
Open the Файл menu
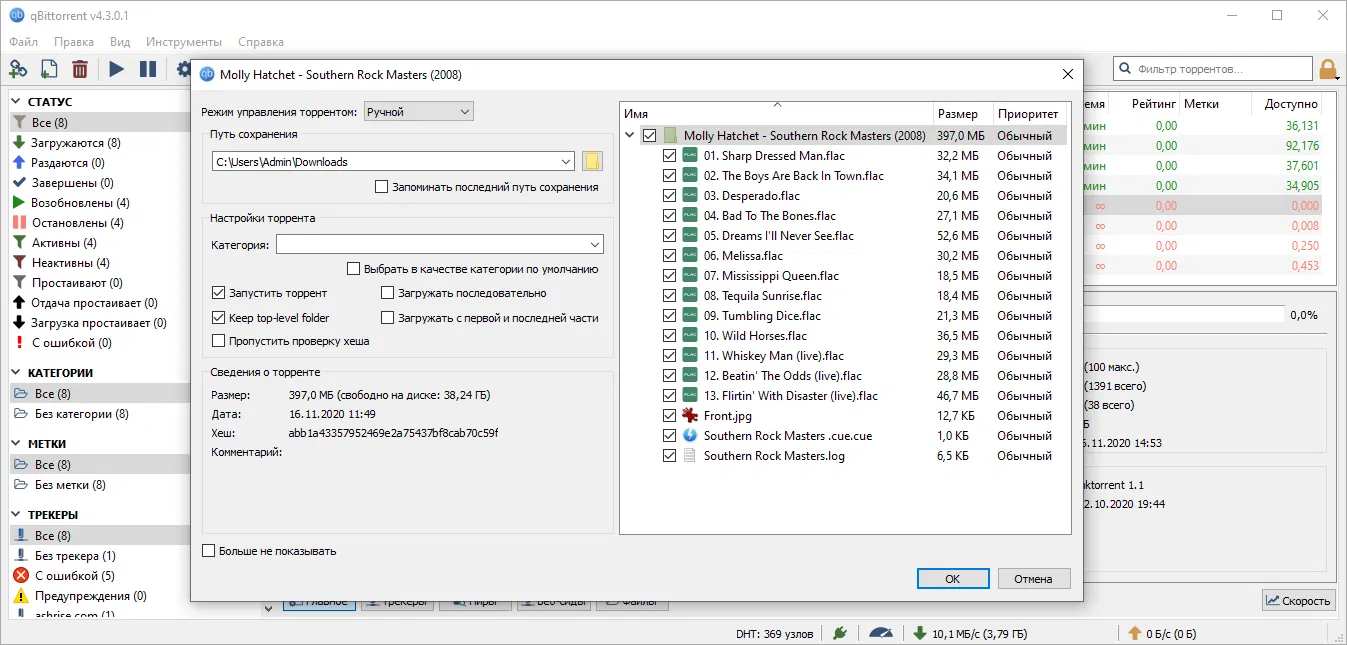(24, 42)
